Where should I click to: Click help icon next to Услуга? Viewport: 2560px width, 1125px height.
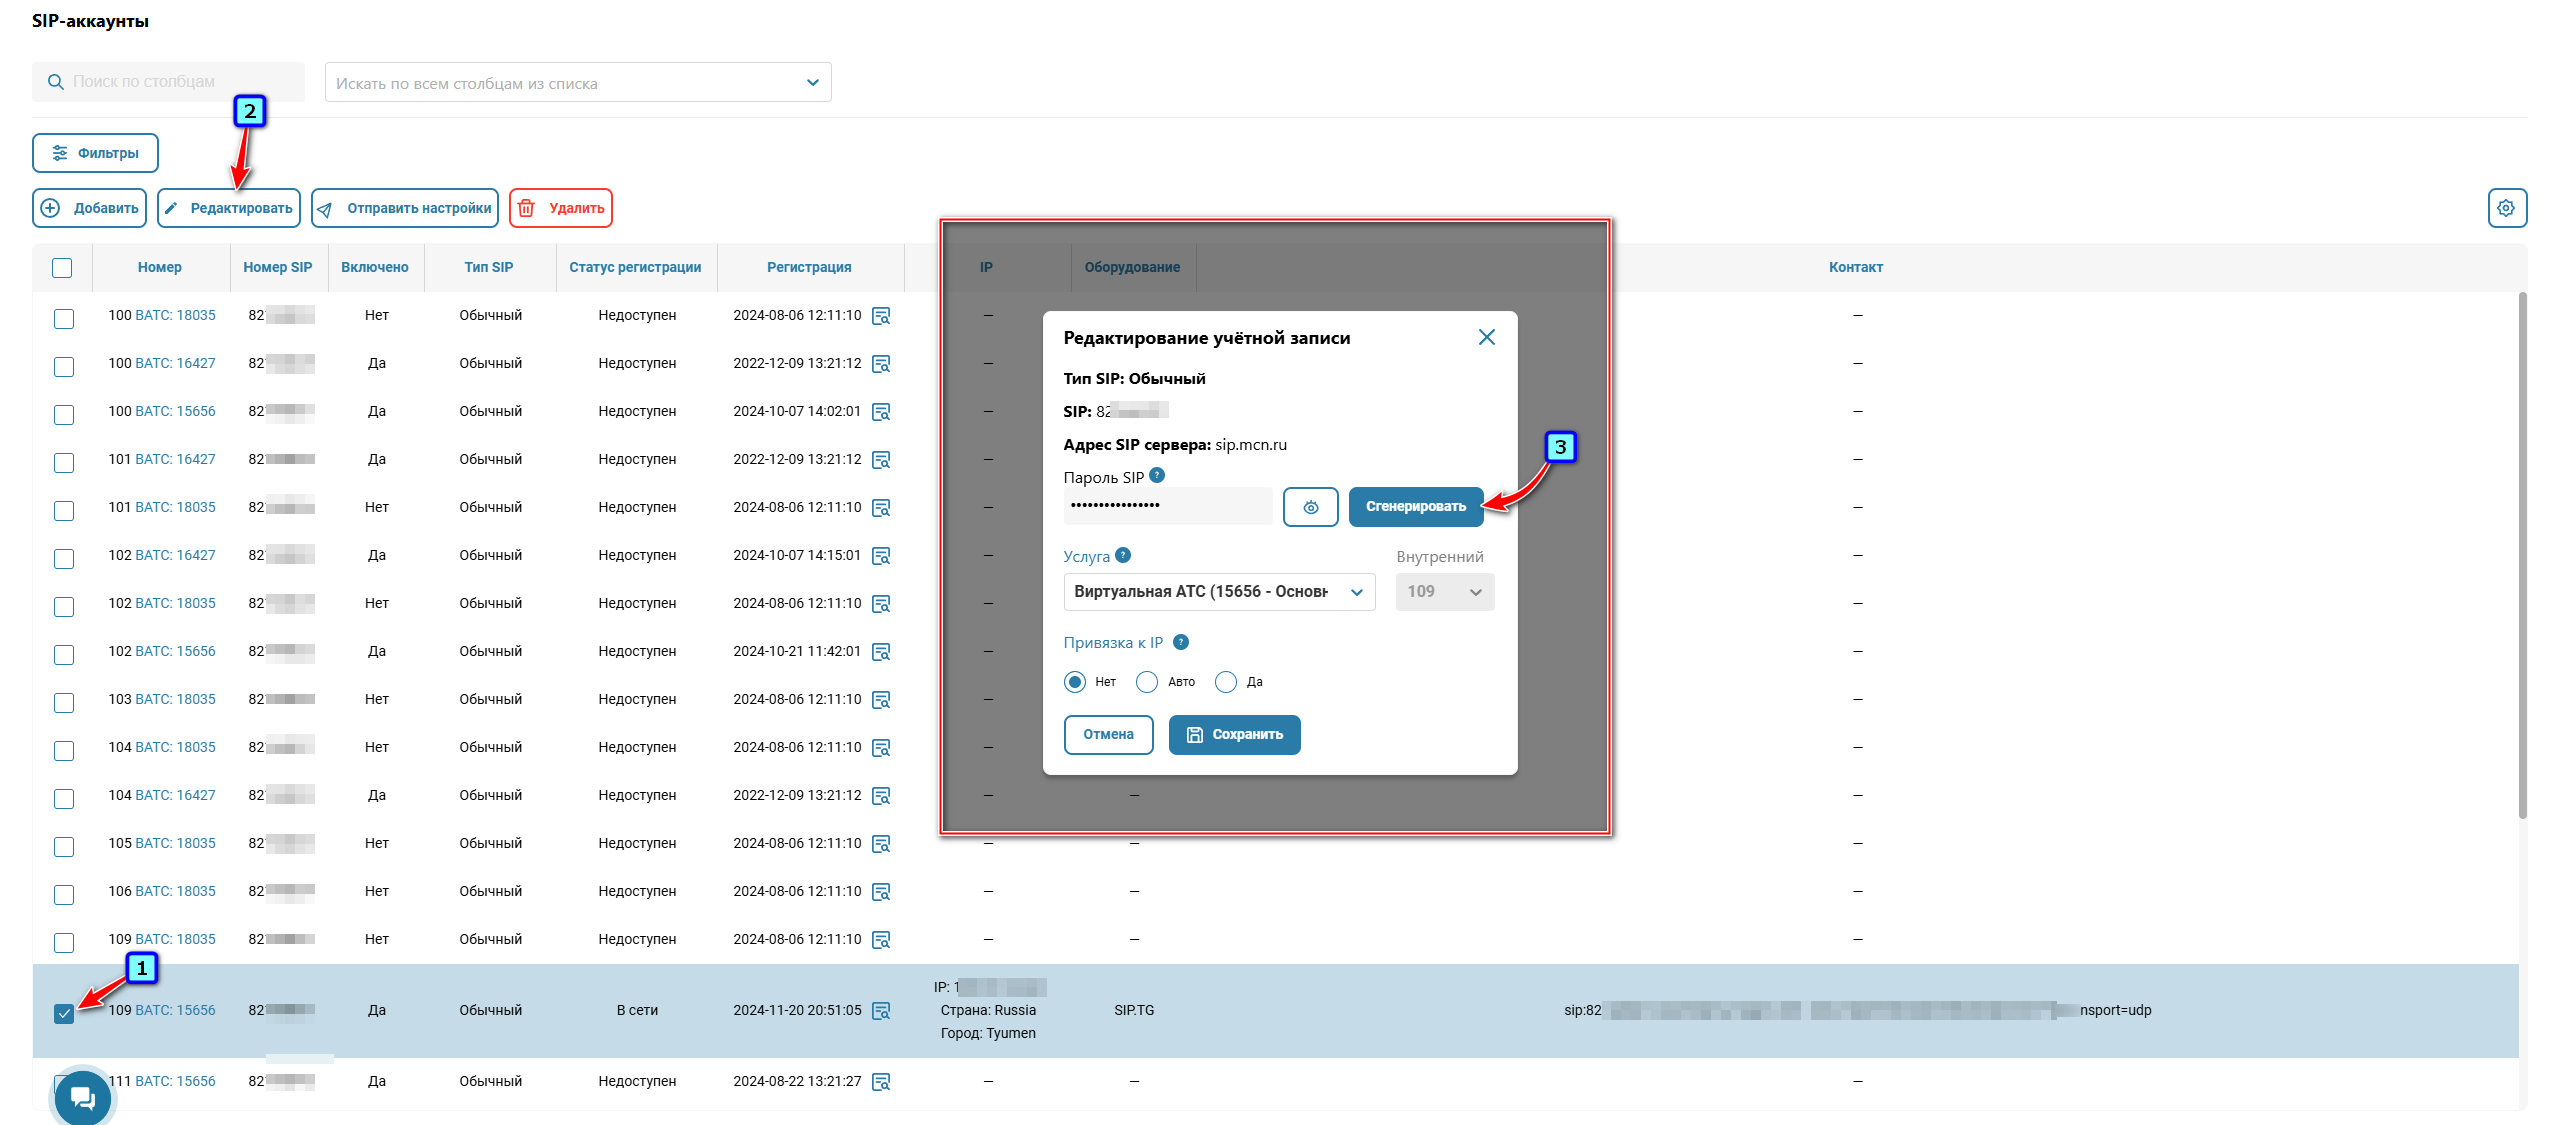1123,555
